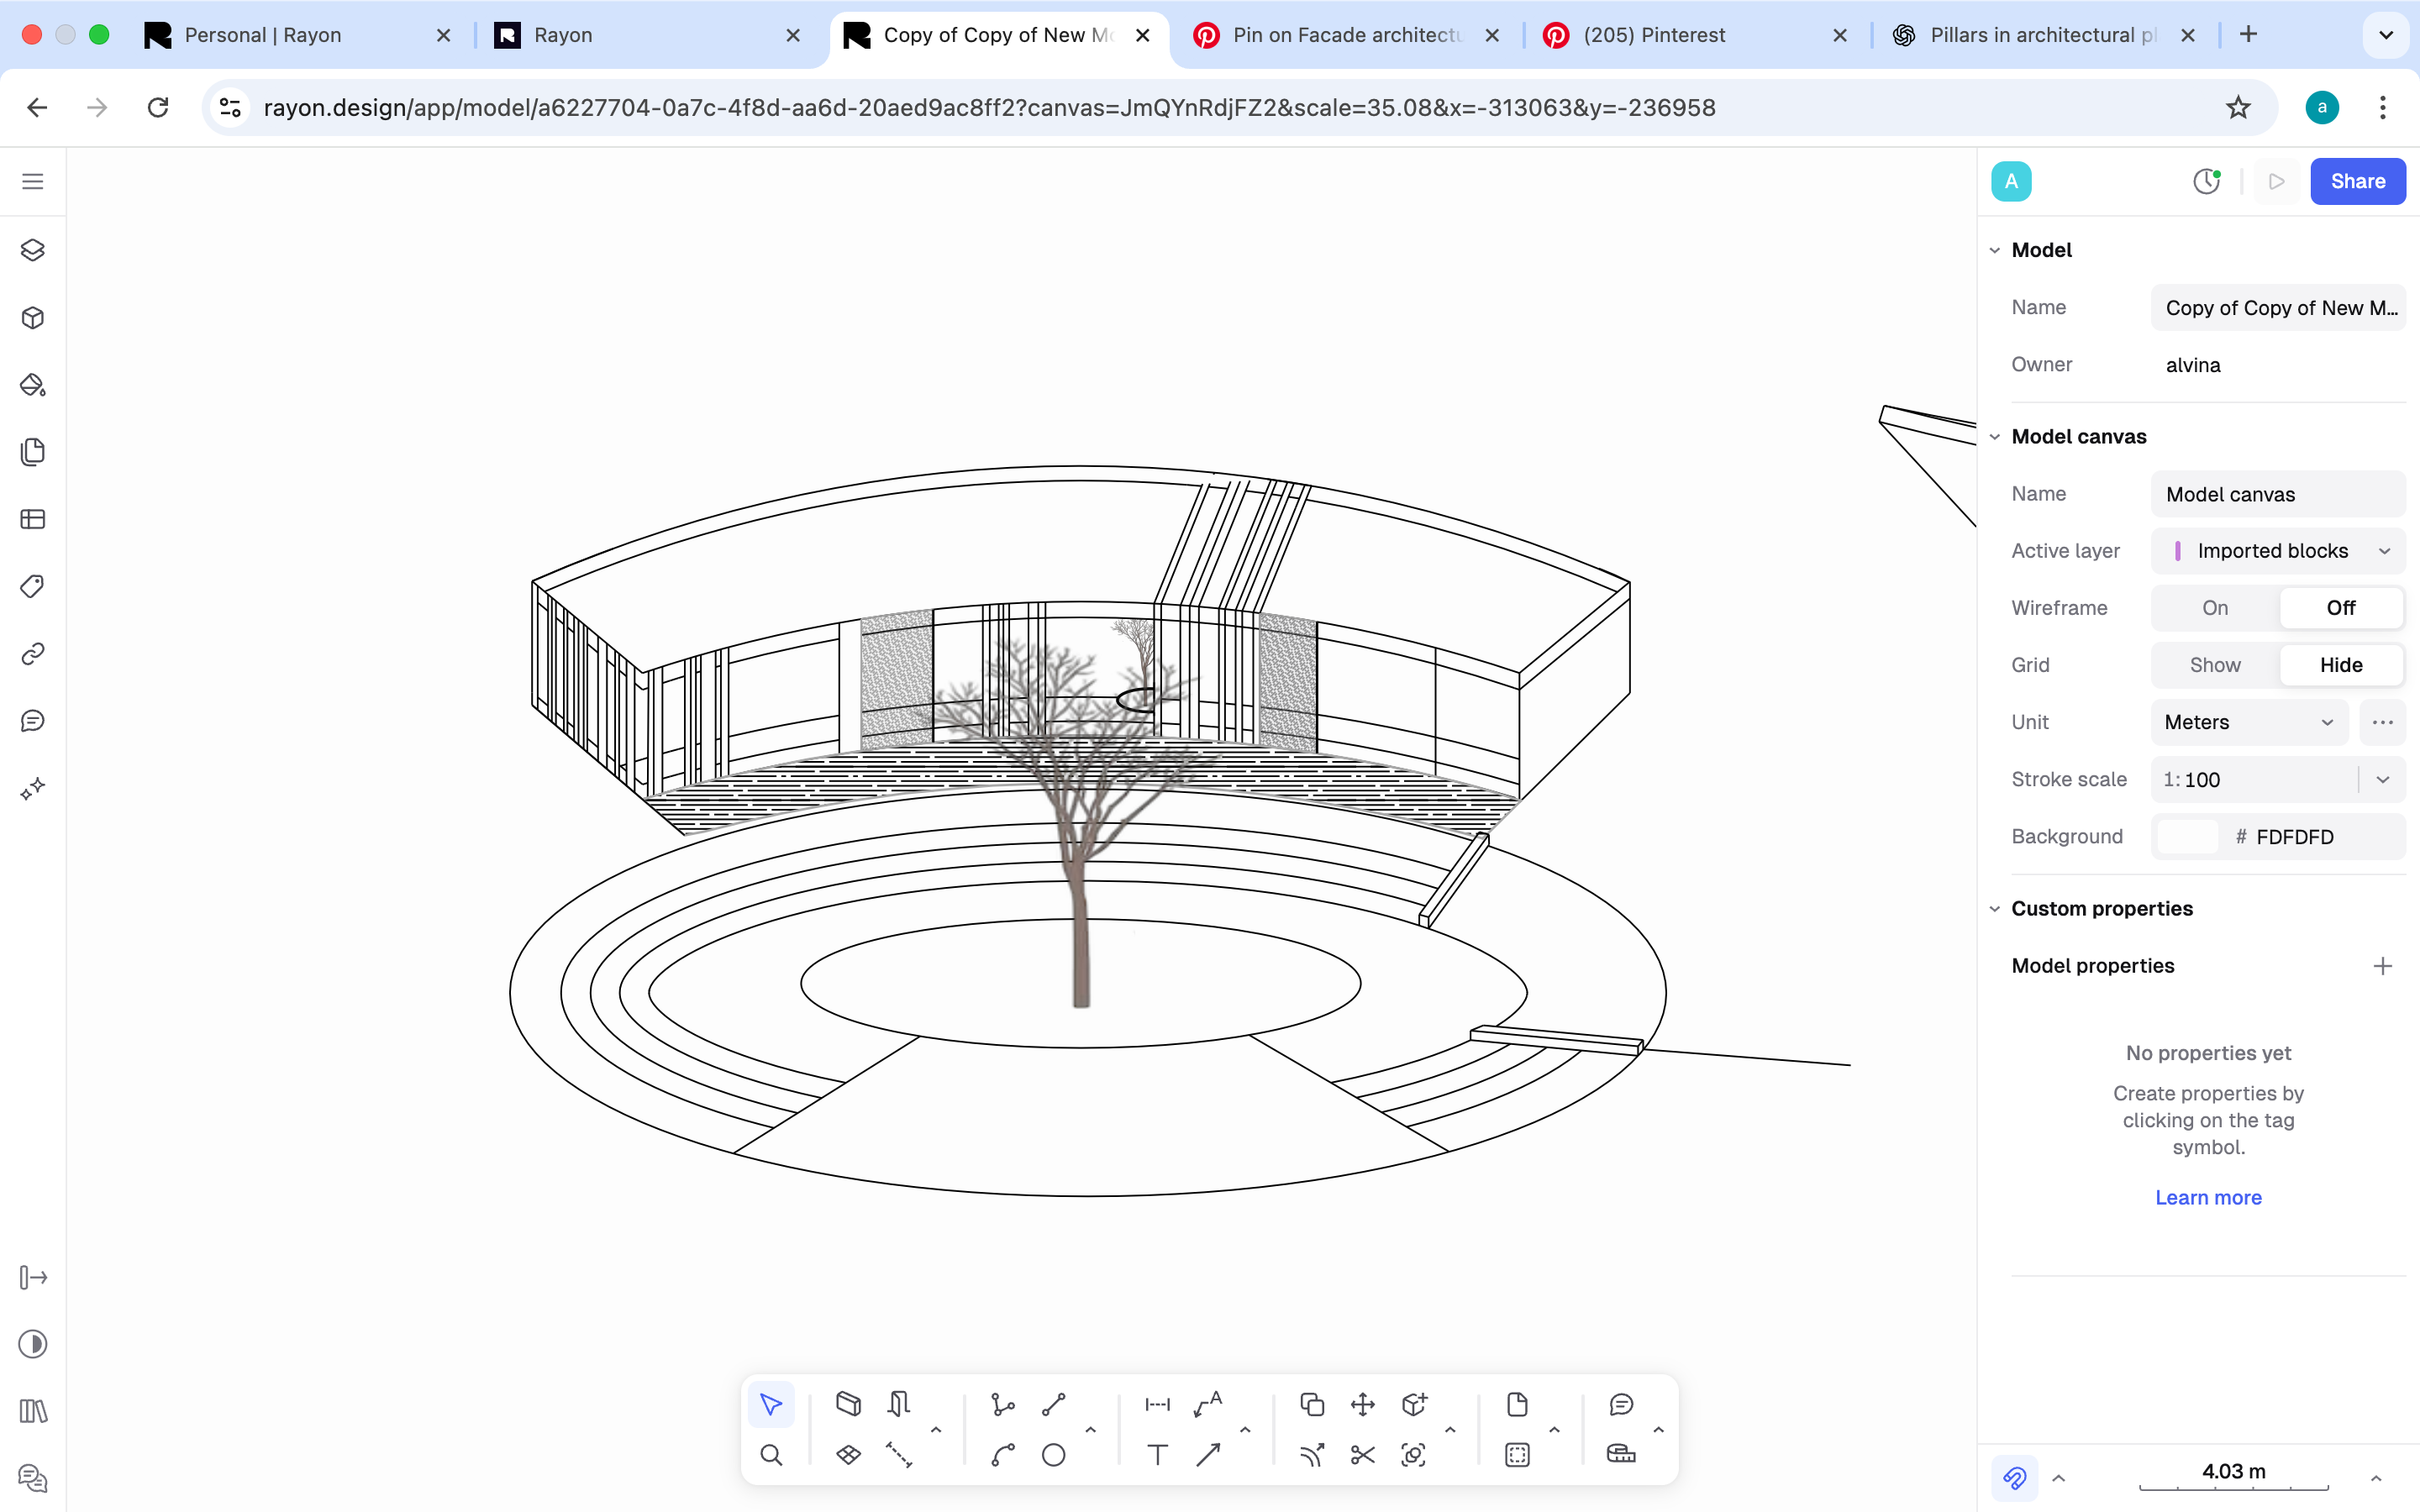
Task: Activate the scissors trim tool
Action: 1362,1455
